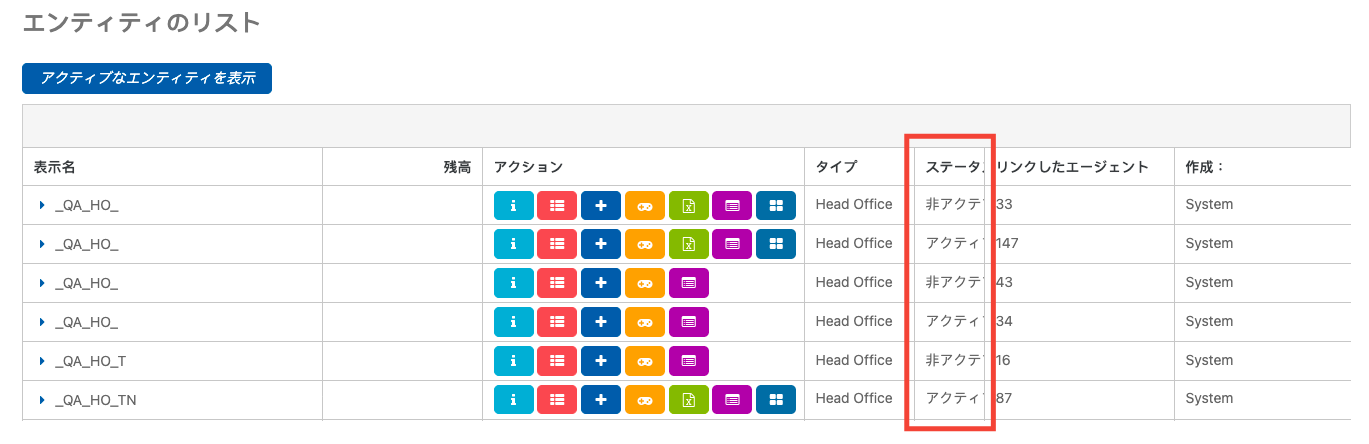This screenshot has width=1369, height=444.
Task: Expand the _QA_HO_TN entity tree arrow
Action: [x=42, y=400]
